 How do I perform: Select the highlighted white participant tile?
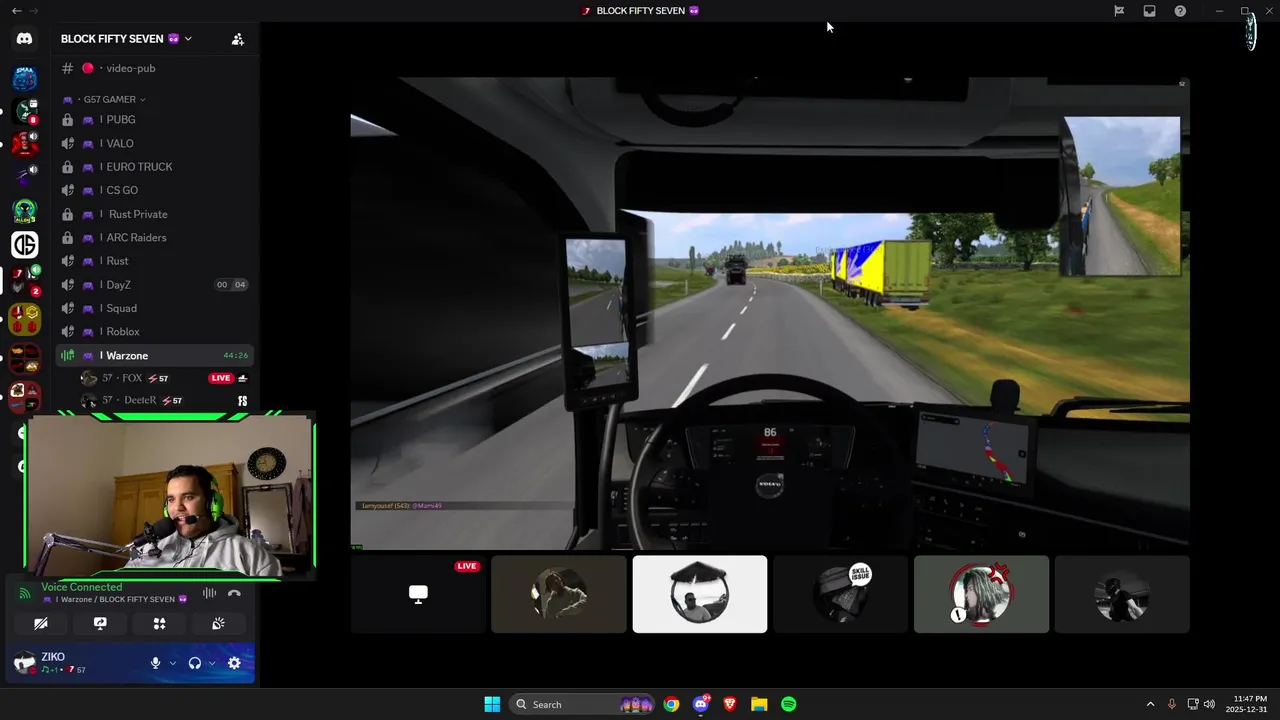pyautogui.click(x=700, y=594)
